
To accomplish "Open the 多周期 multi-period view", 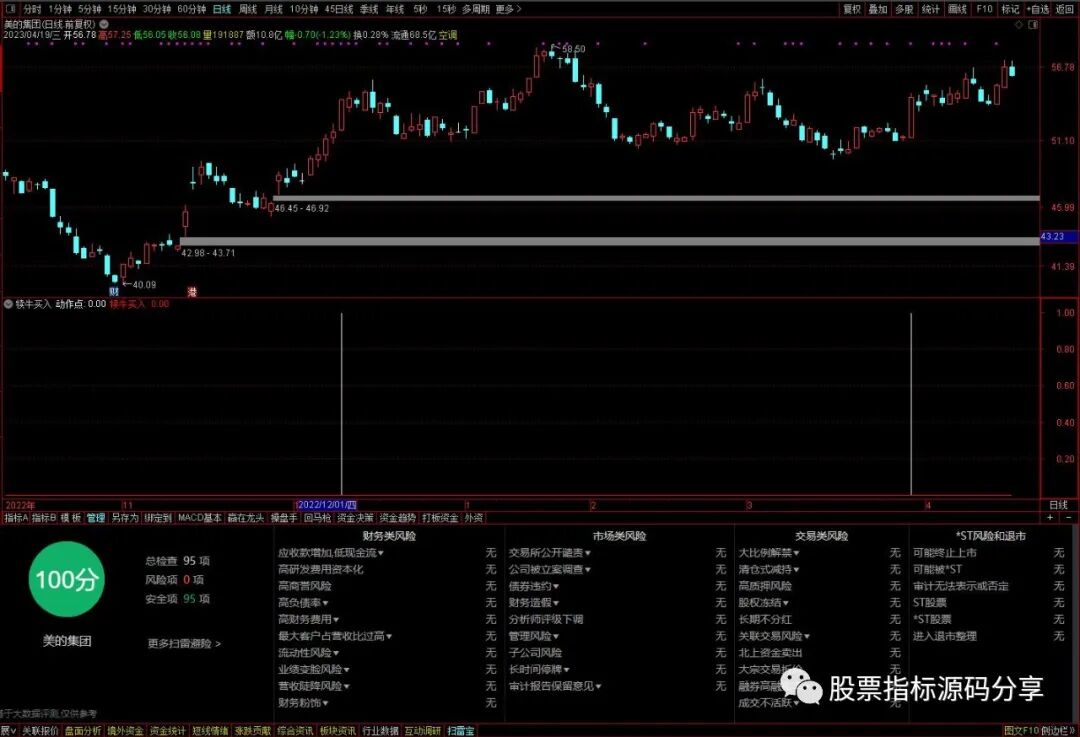I will pyautogui.click(x=475, y=9).
